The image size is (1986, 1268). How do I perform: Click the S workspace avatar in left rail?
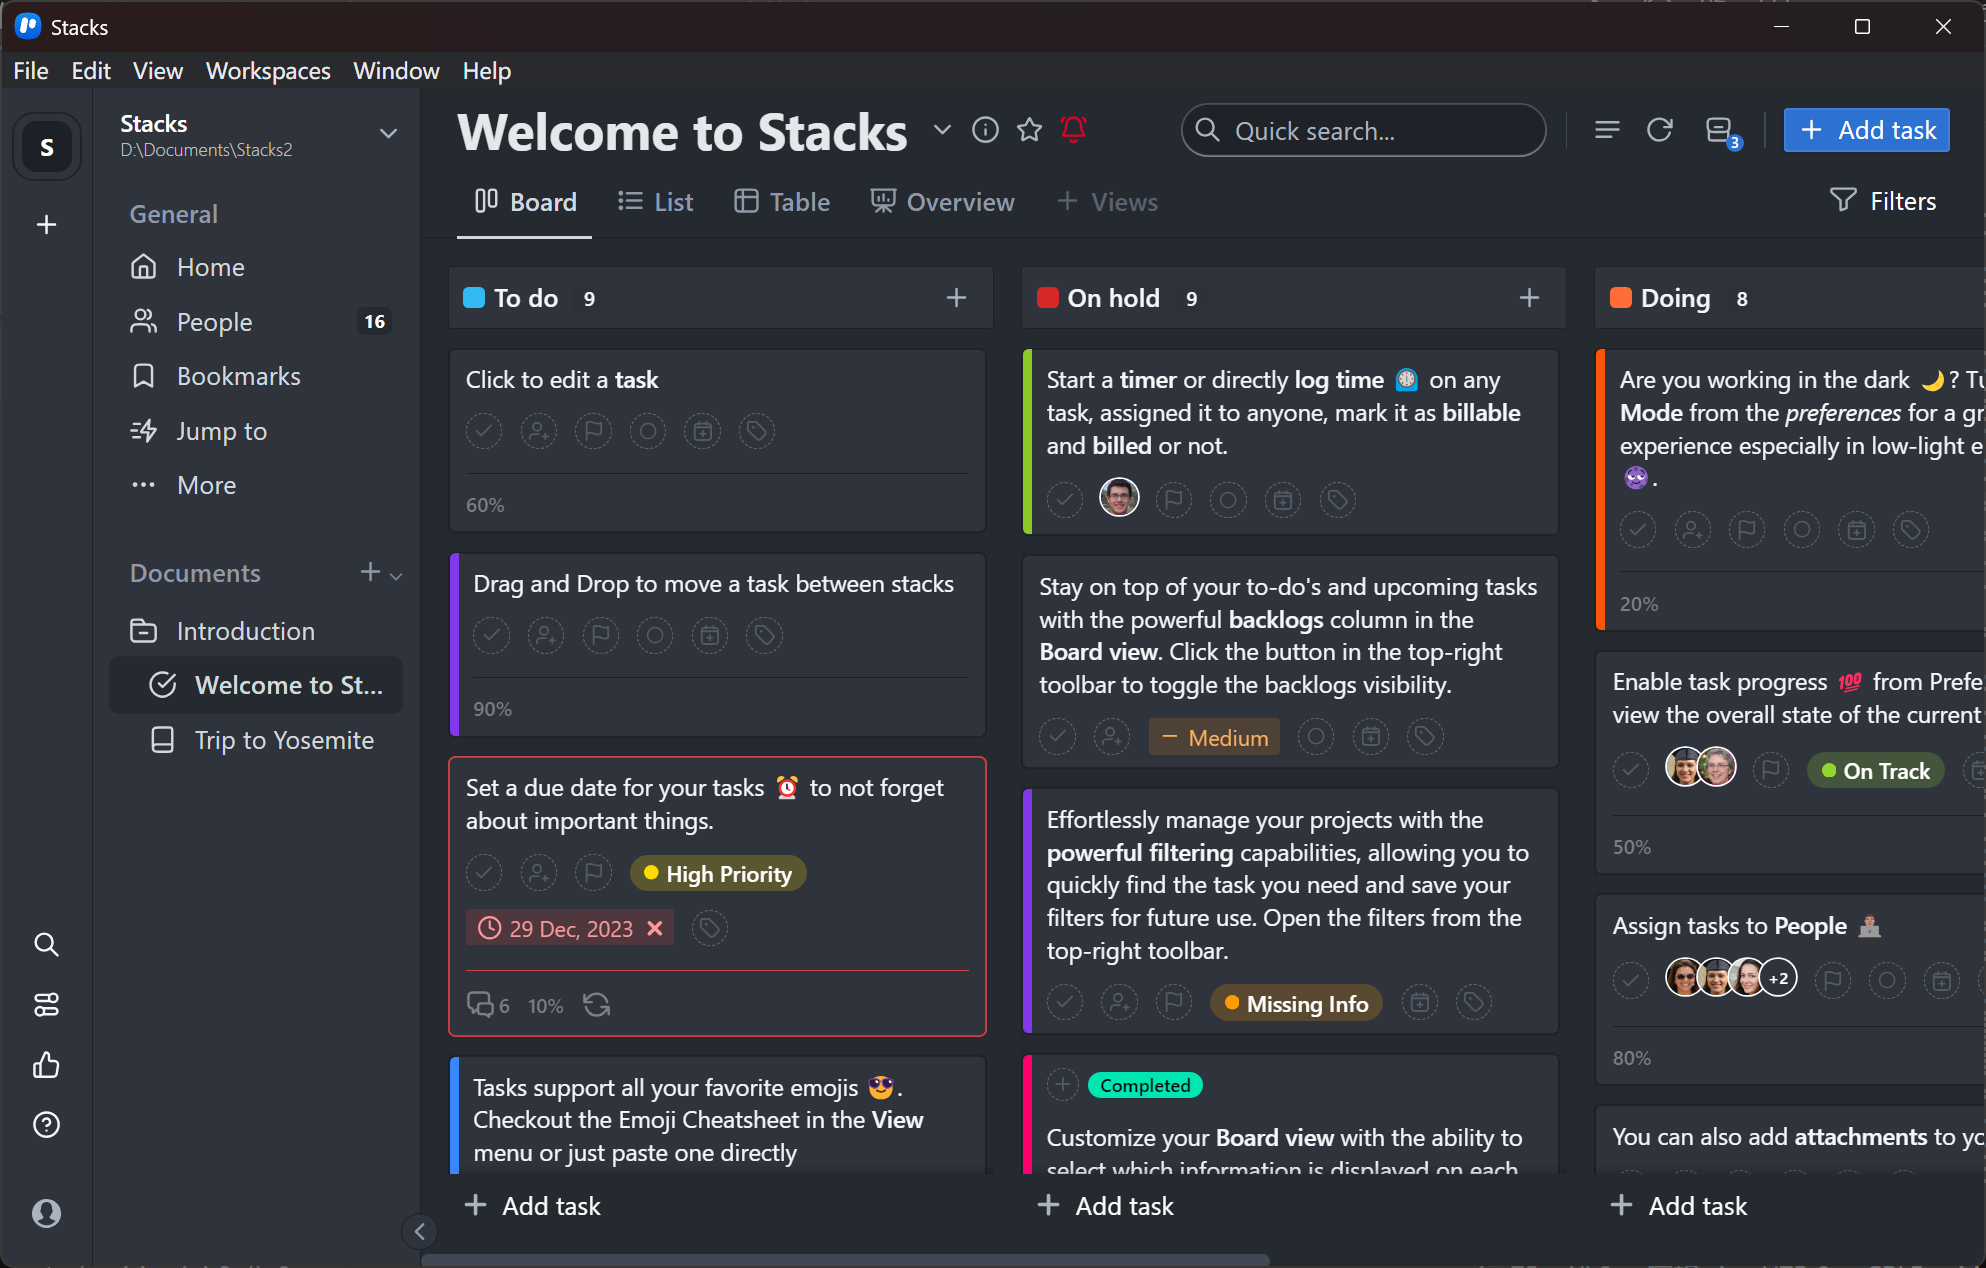pos(47,147)
